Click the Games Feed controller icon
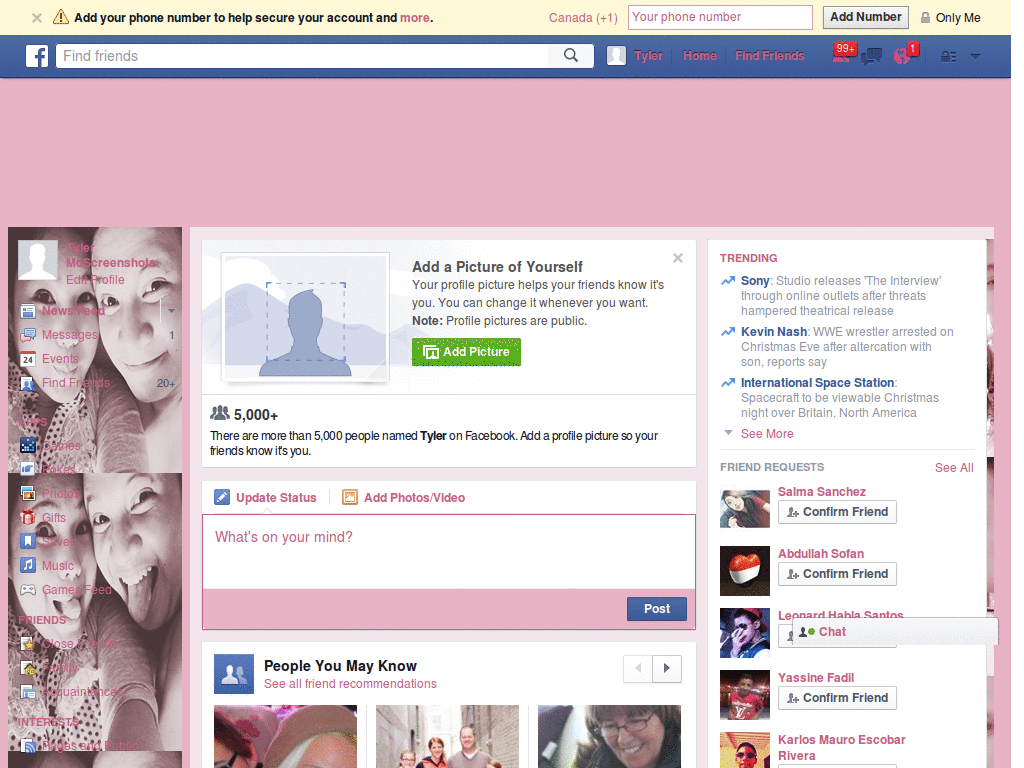 pyautogui.click(x=28, y=590)
